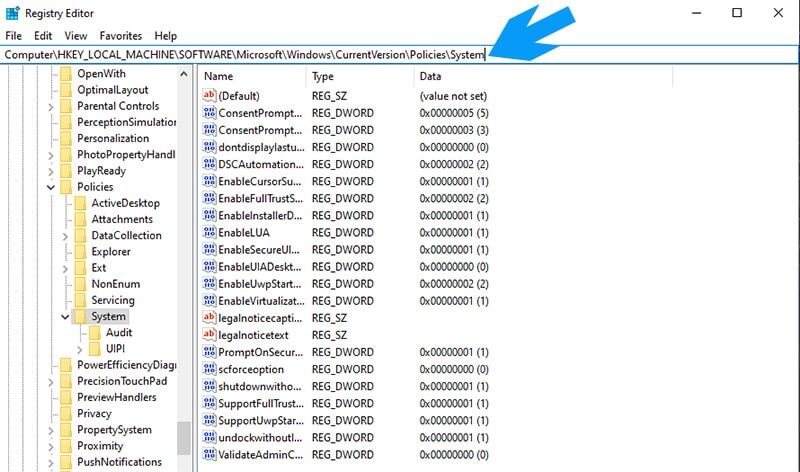Open the Edit menu
This screenshot has width=800, height=472.
43,36
